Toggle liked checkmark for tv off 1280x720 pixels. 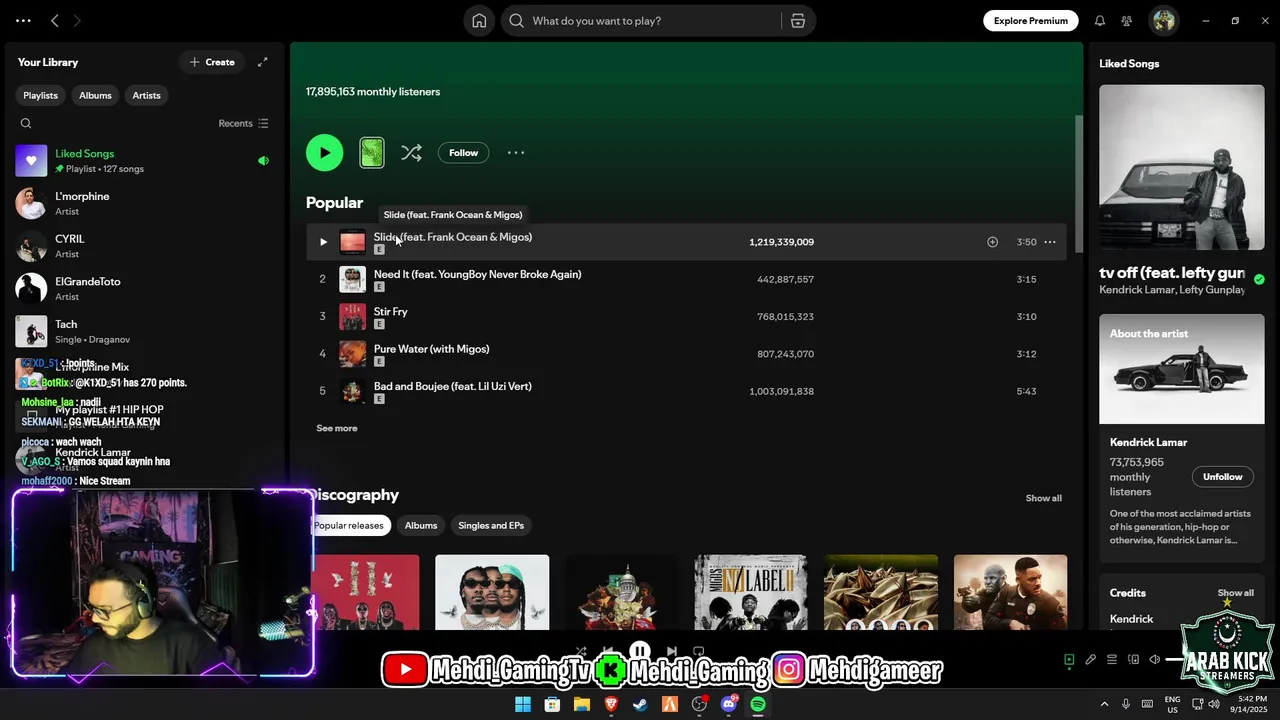[1259, 280]
